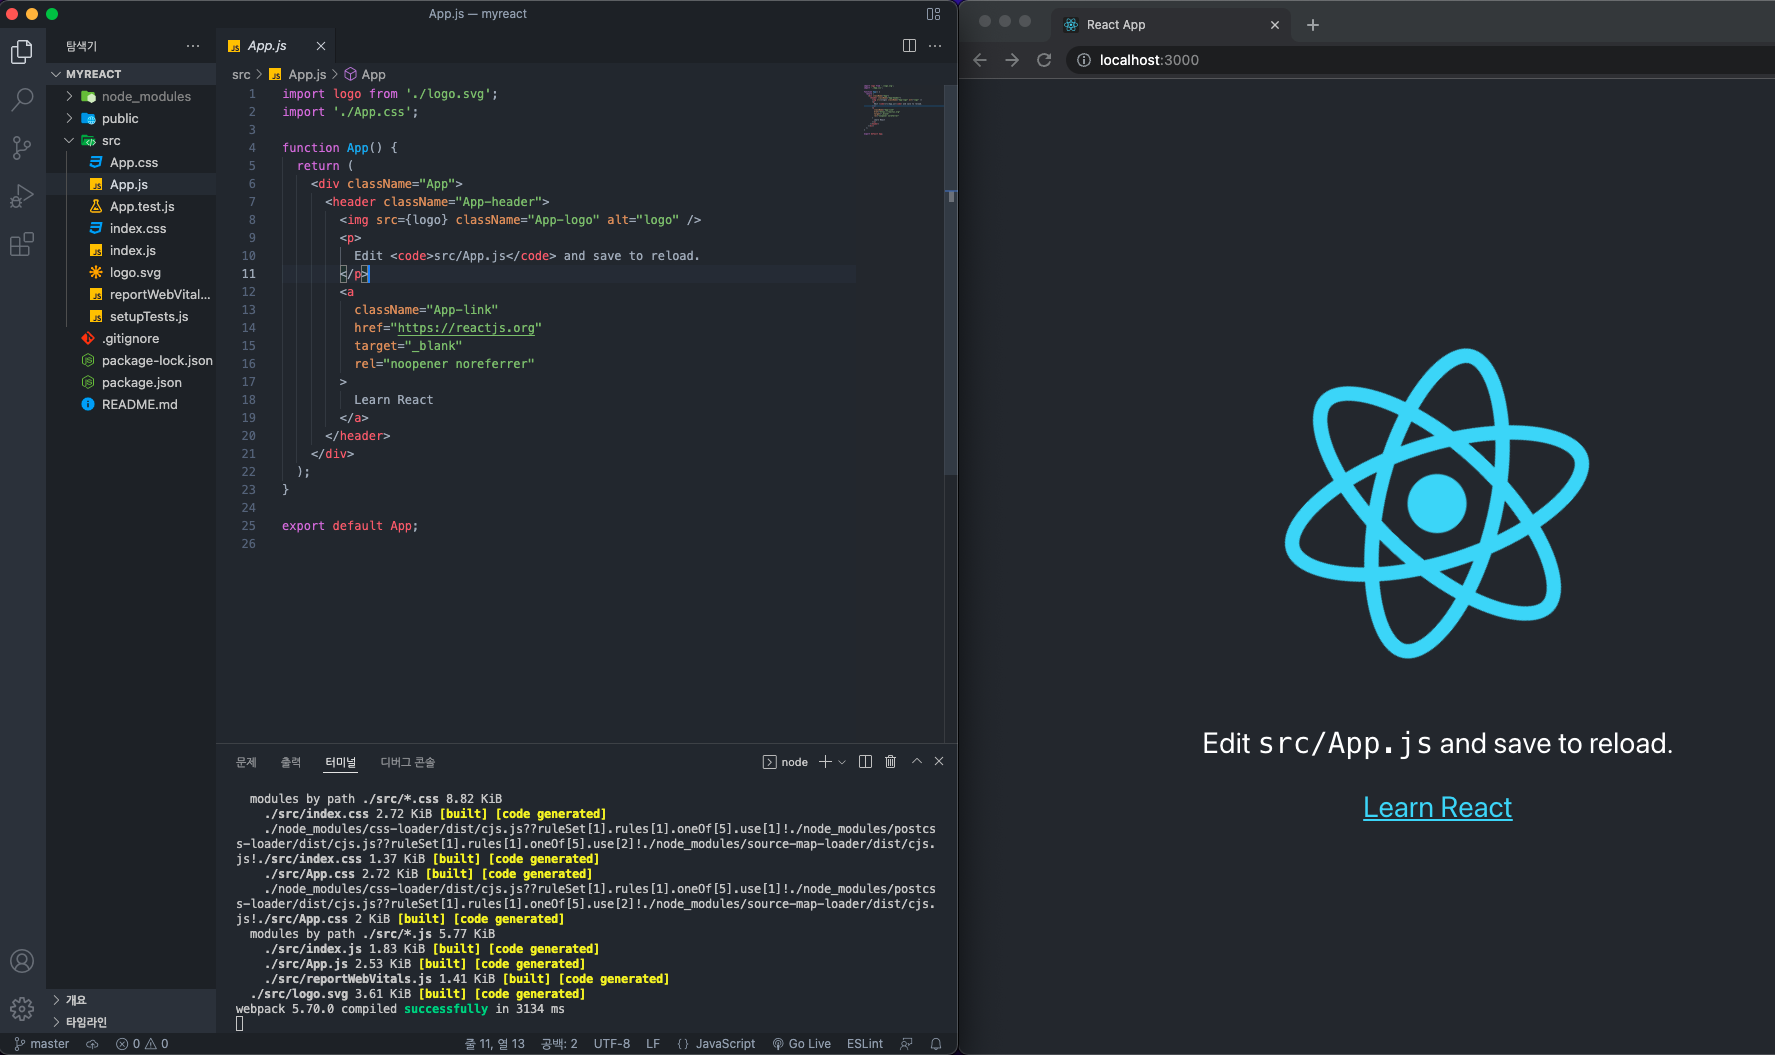The image size is (1775, 1055).
Task: Customize layout from the title bar icon
Action: point(933,14)
